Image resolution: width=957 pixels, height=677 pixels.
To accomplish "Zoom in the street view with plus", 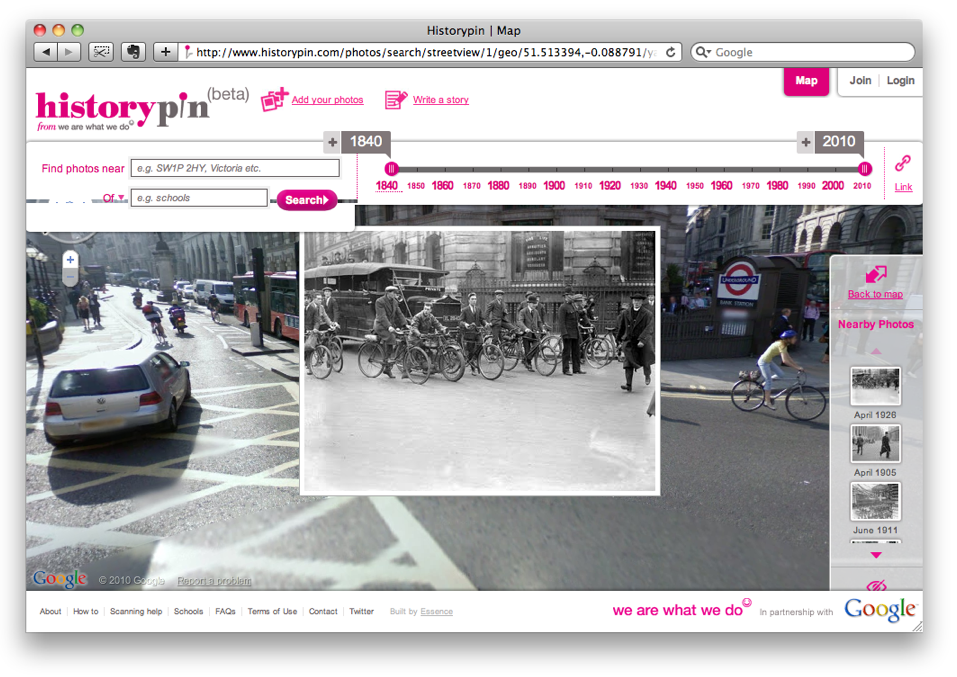I will 70,260.
